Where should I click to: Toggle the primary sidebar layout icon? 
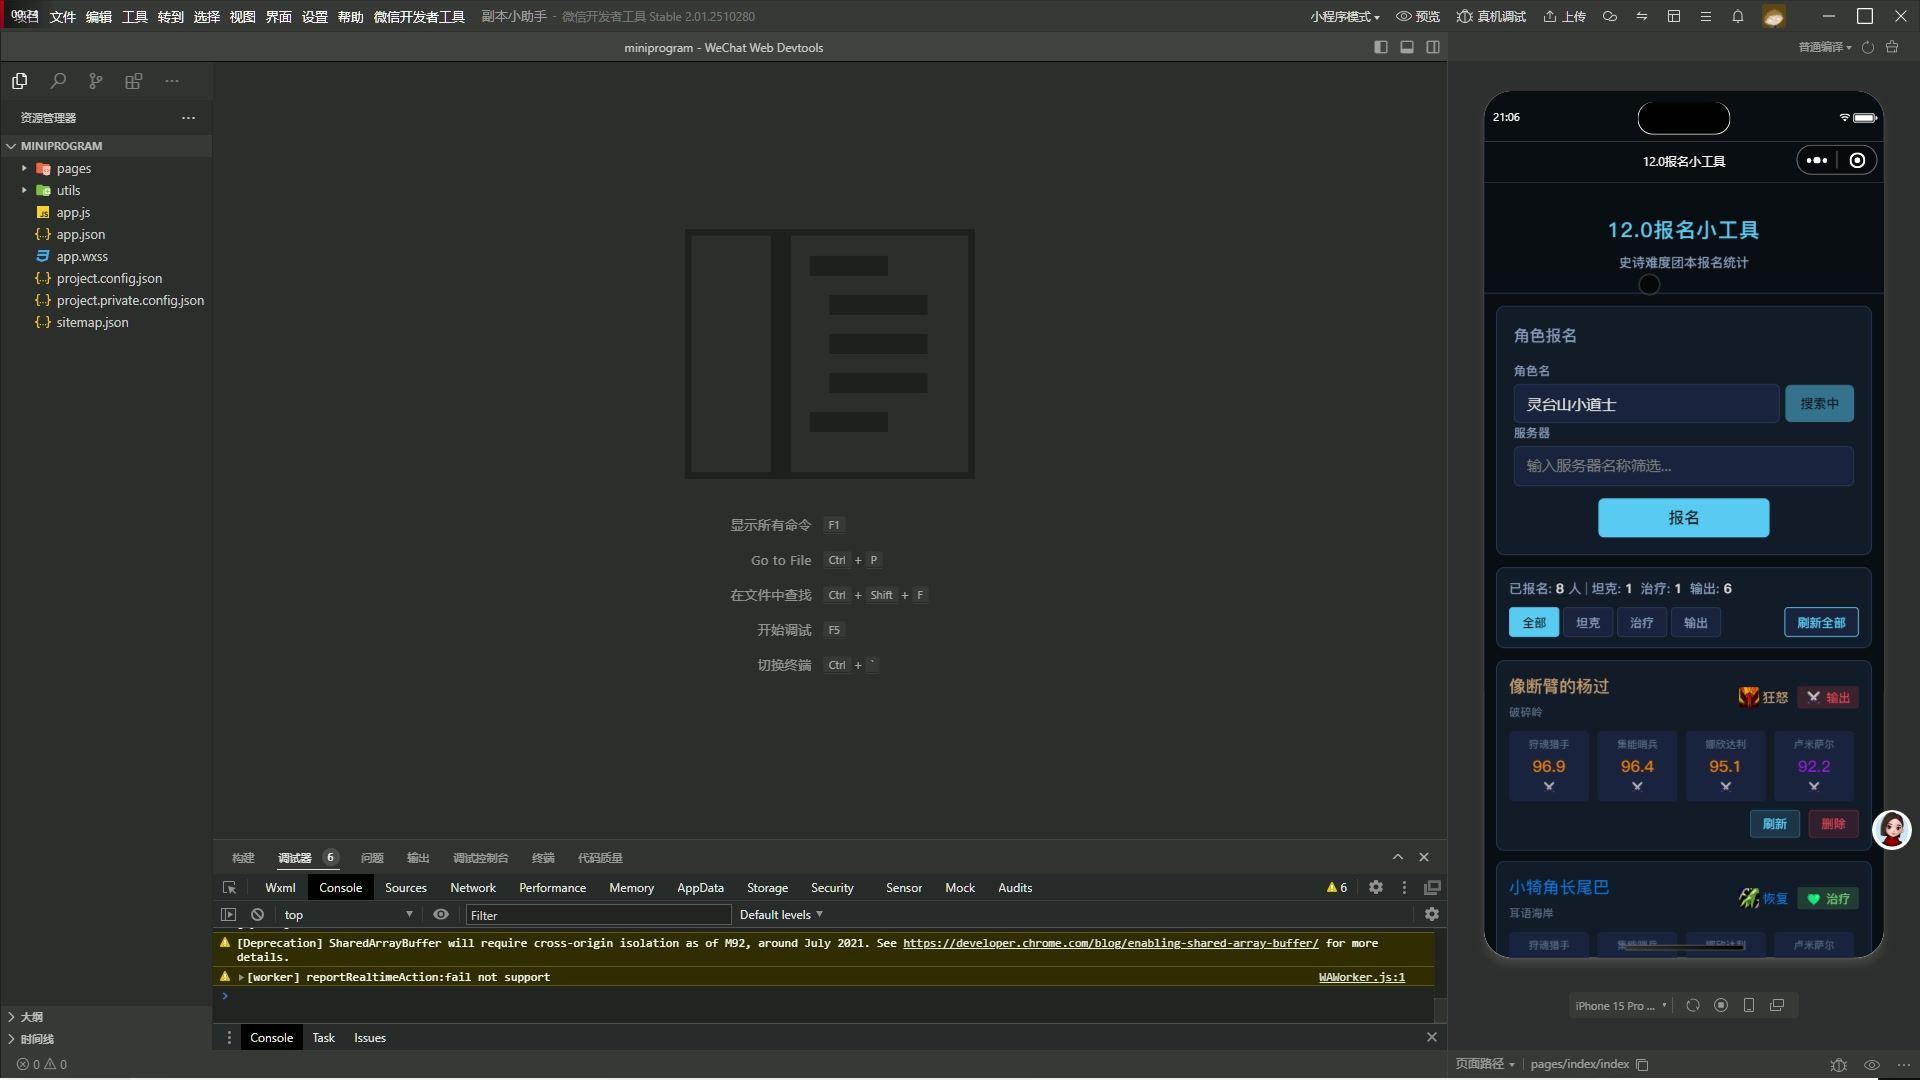pos(1381,47)
